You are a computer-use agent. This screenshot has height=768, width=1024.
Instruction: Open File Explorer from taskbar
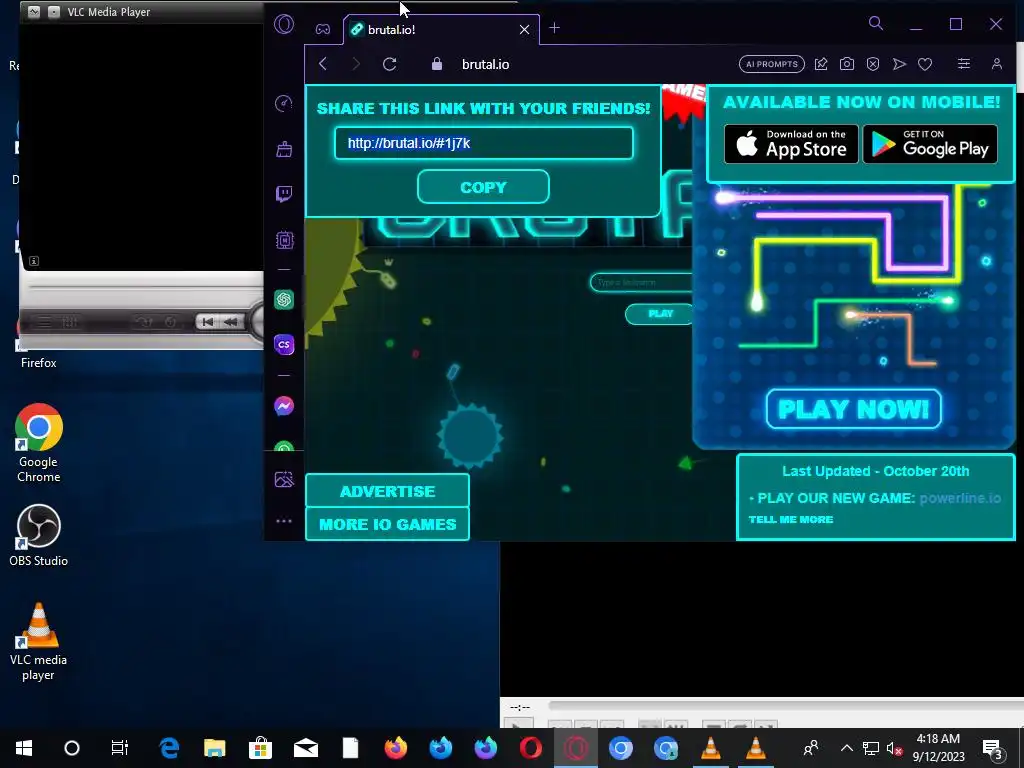click(214, 748)
